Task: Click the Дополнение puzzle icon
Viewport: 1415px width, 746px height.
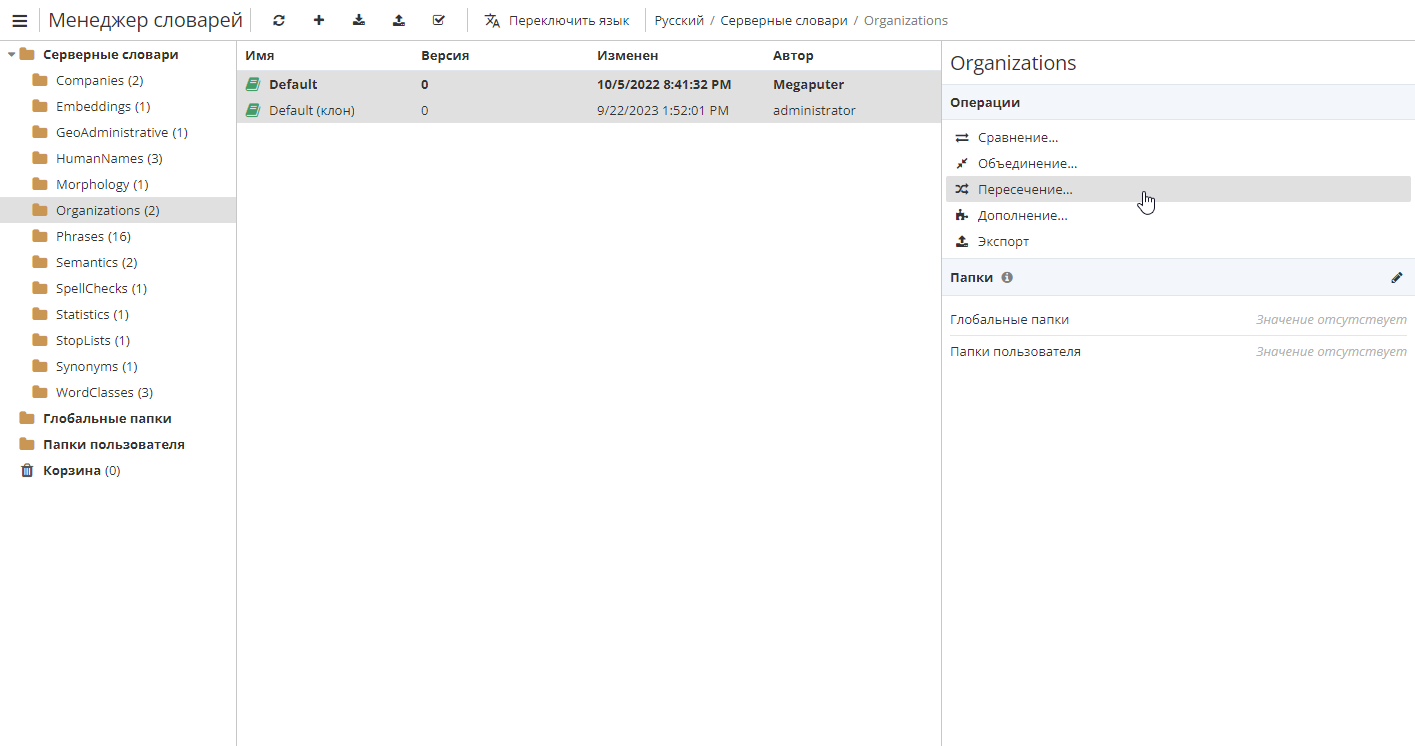Action: coord(962,215)
